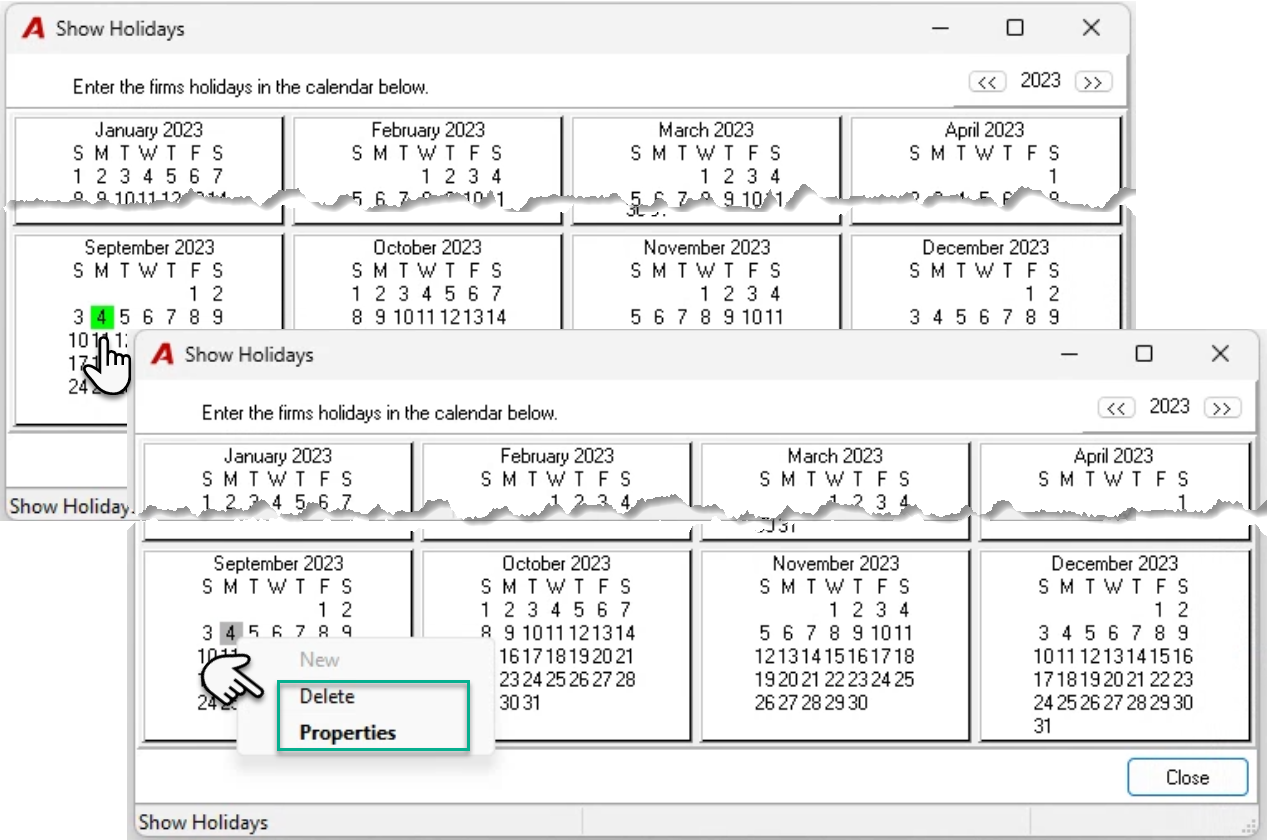Viewport: 1267px width, 840px height.
Task: Click the Show Holidays status bar text in front window
Action: coord(204,822)
